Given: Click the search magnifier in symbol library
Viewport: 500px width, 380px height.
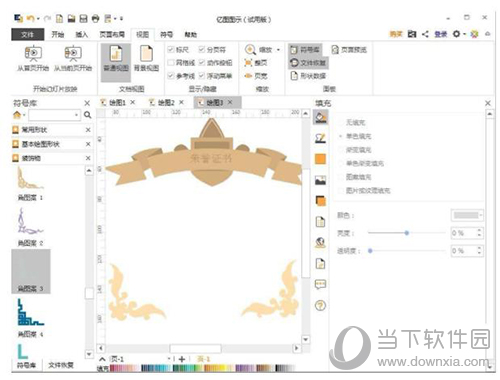Looking at the screenshot, I should 87,115.
